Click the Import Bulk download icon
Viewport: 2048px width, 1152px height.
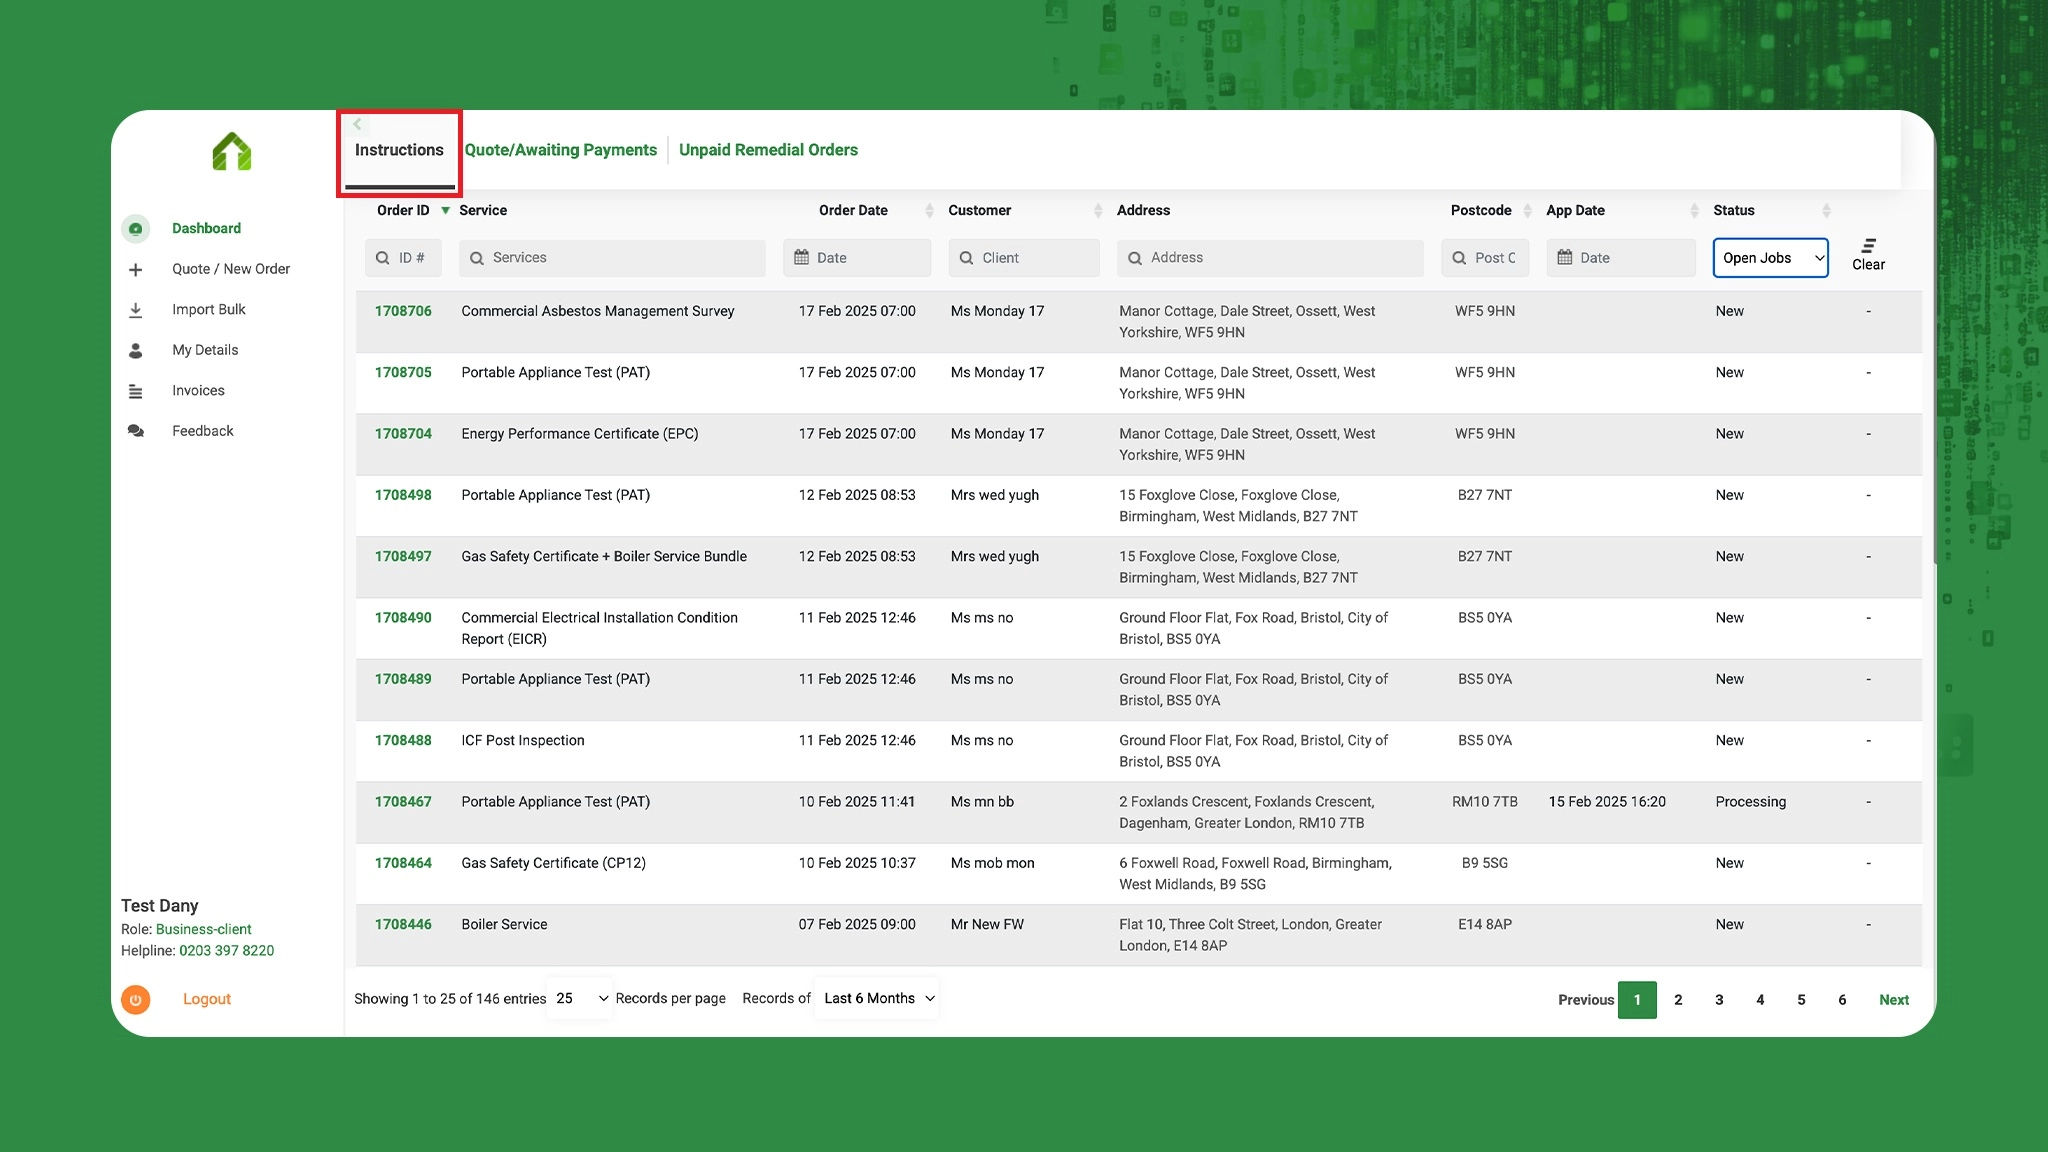136,310
